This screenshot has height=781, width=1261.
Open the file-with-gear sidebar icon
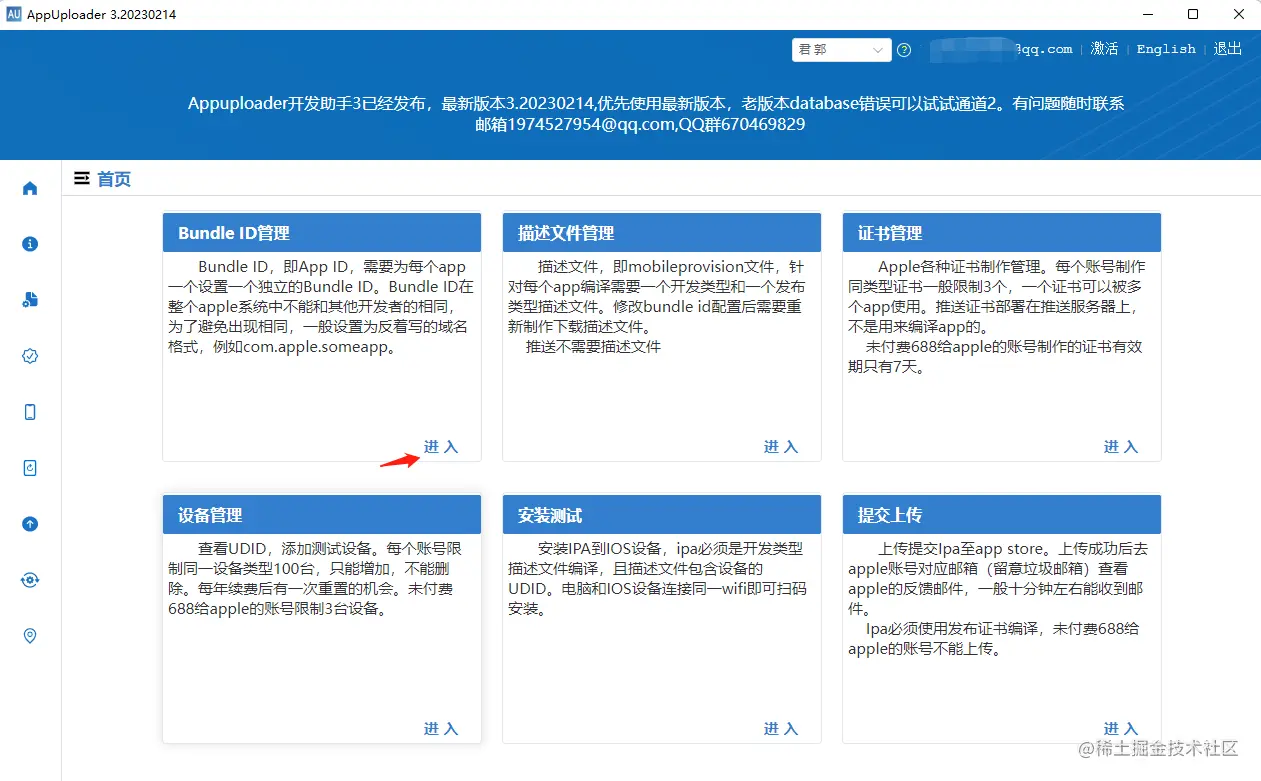[30, 300]
